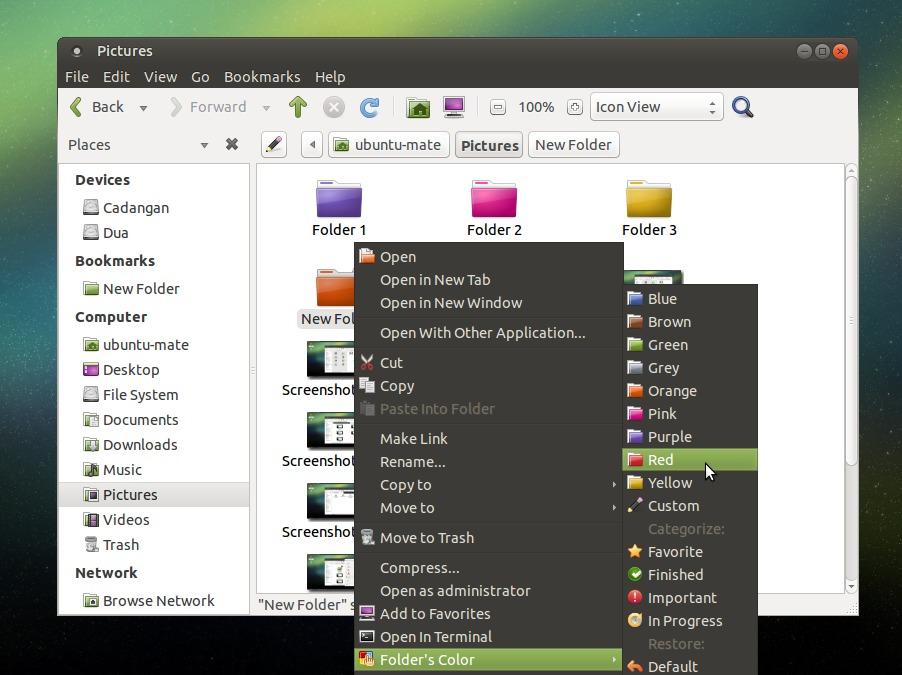
Task: Expand the Back button history arrow
Action: tap(142, 107)
